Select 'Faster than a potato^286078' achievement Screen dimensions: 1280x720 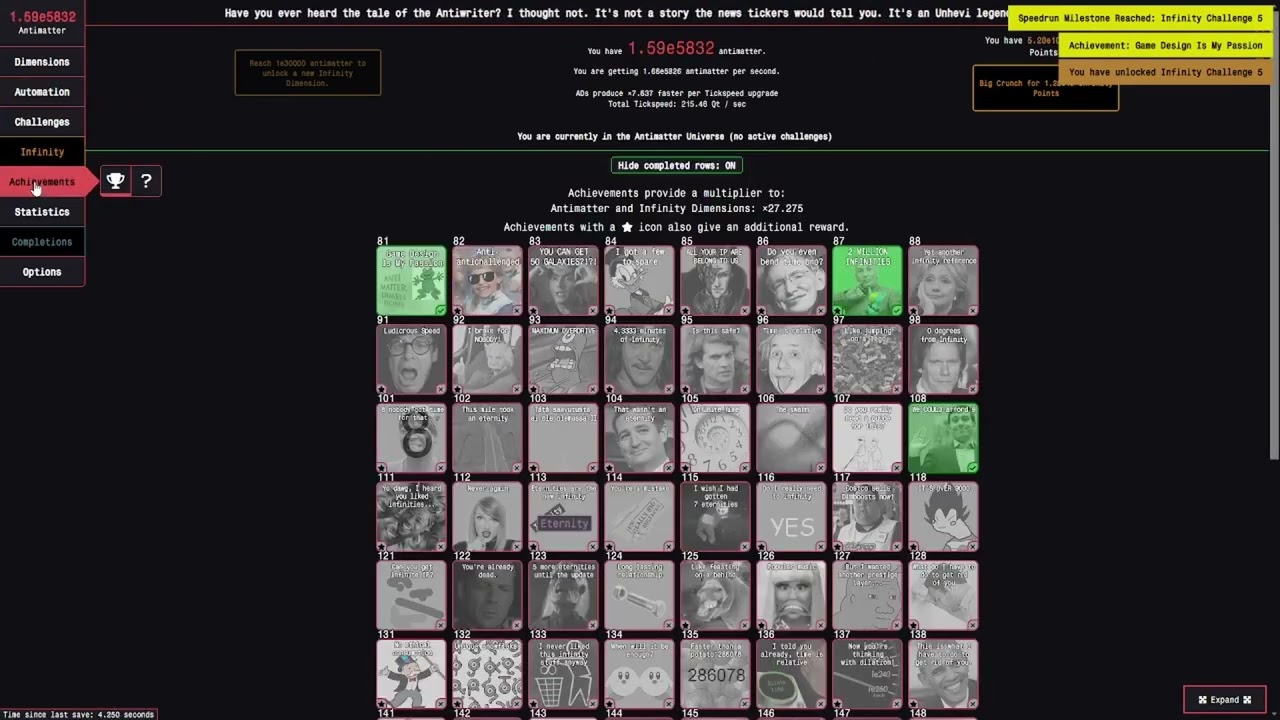pos(715,676)
